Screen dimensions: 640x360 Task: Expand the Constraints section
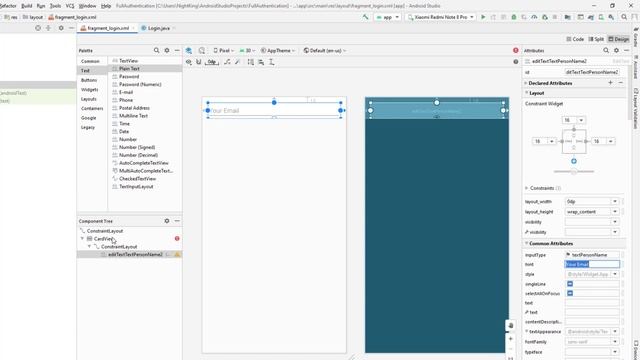(x=527, y=188)
